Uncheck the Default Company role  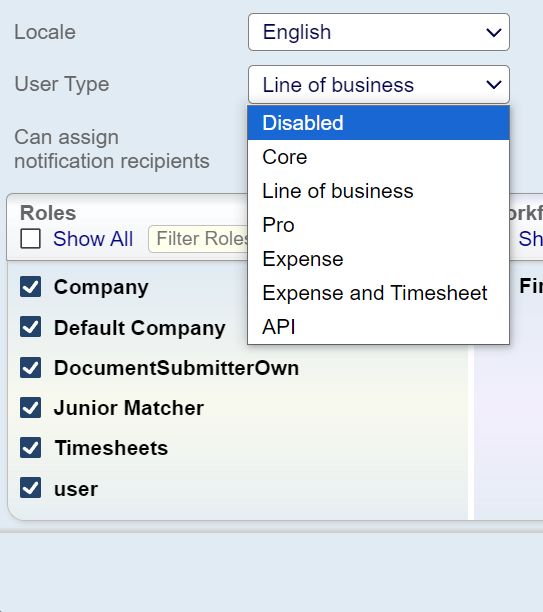pyautogui.click(x=30, y=327)
